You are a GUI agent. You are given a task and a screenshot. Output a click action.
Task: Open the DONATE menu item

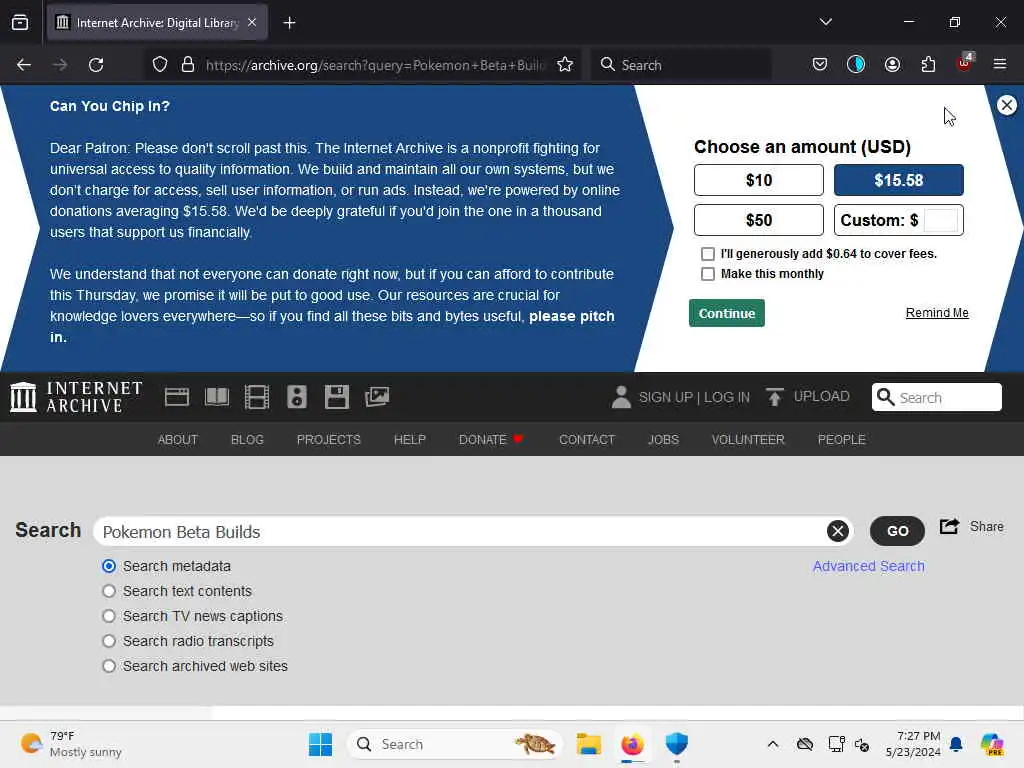[491, 440]
